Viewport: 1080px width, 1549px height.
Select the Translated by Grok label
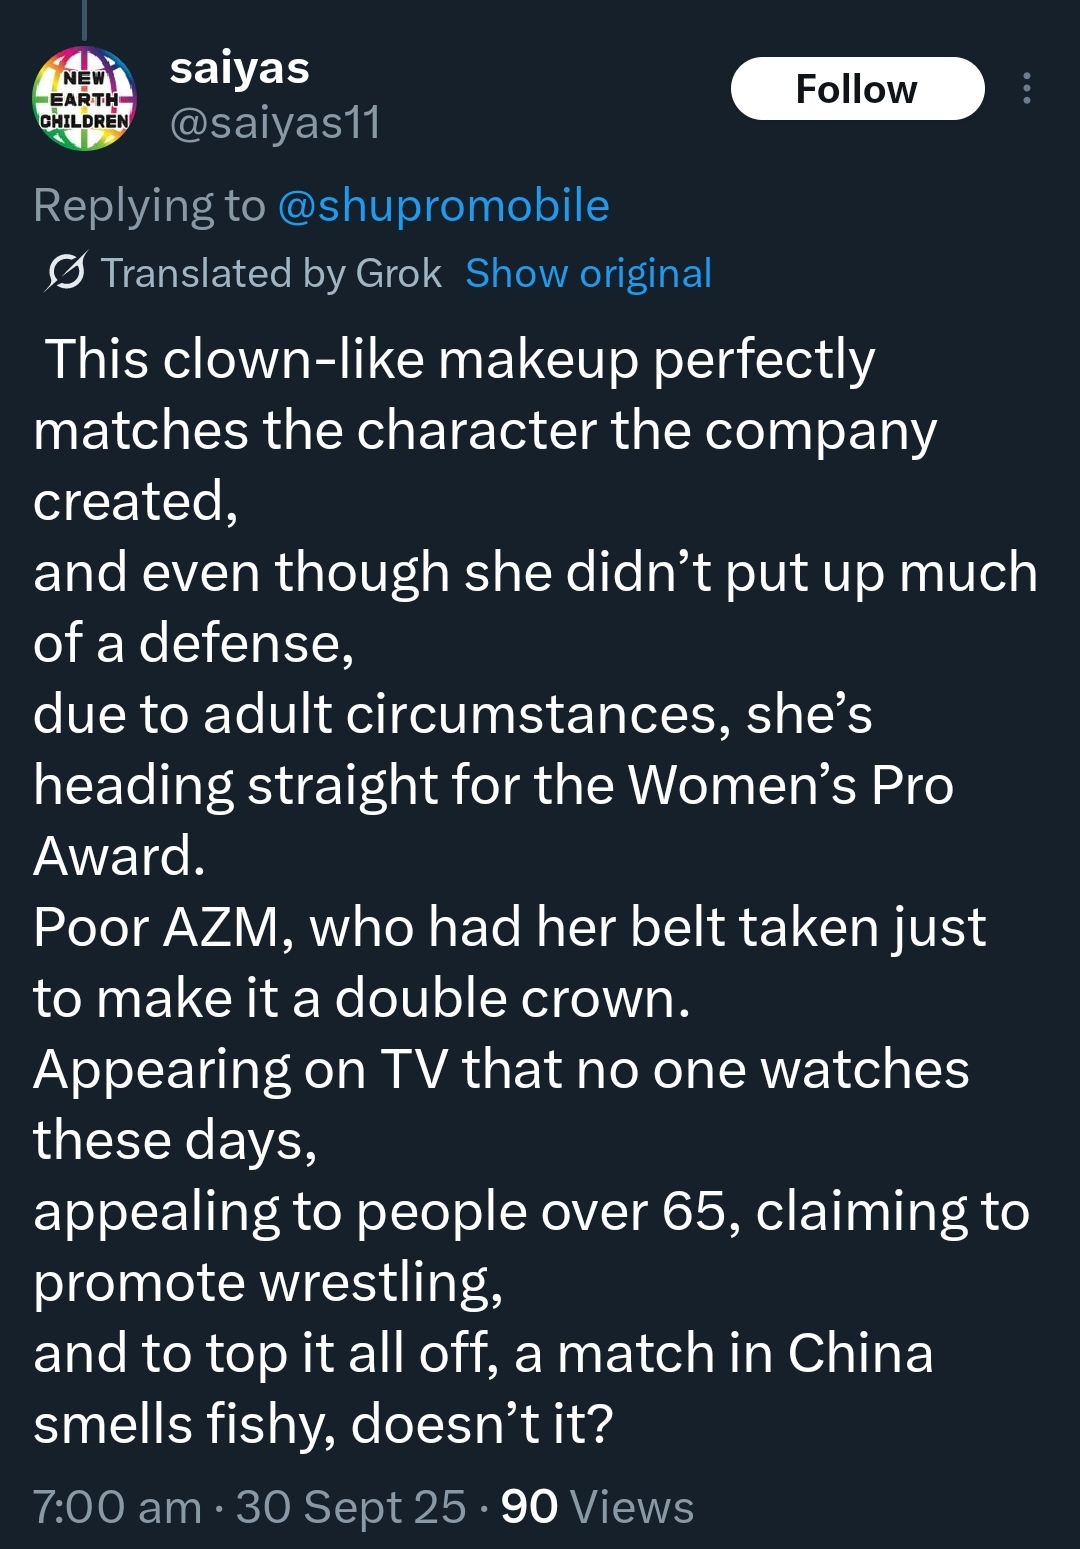pyautogui.click(x=271, y=273)
